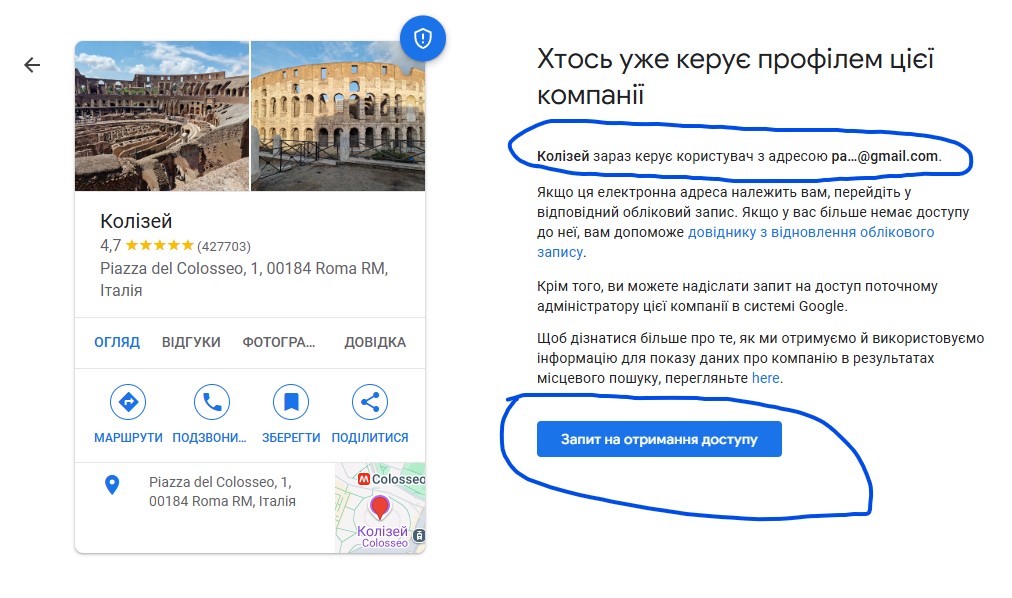Click the heading 'Хтось уже керує профілем'
Screen dimensions: 1012x598
[735, 76]
